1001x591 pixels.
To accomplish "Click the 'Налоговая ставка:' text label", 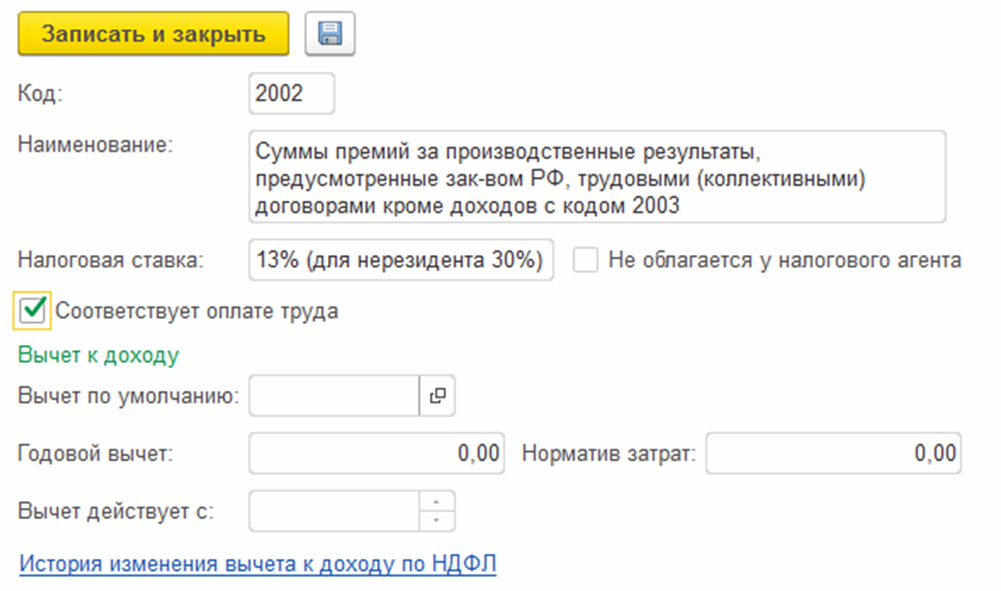I will (110, 261).
